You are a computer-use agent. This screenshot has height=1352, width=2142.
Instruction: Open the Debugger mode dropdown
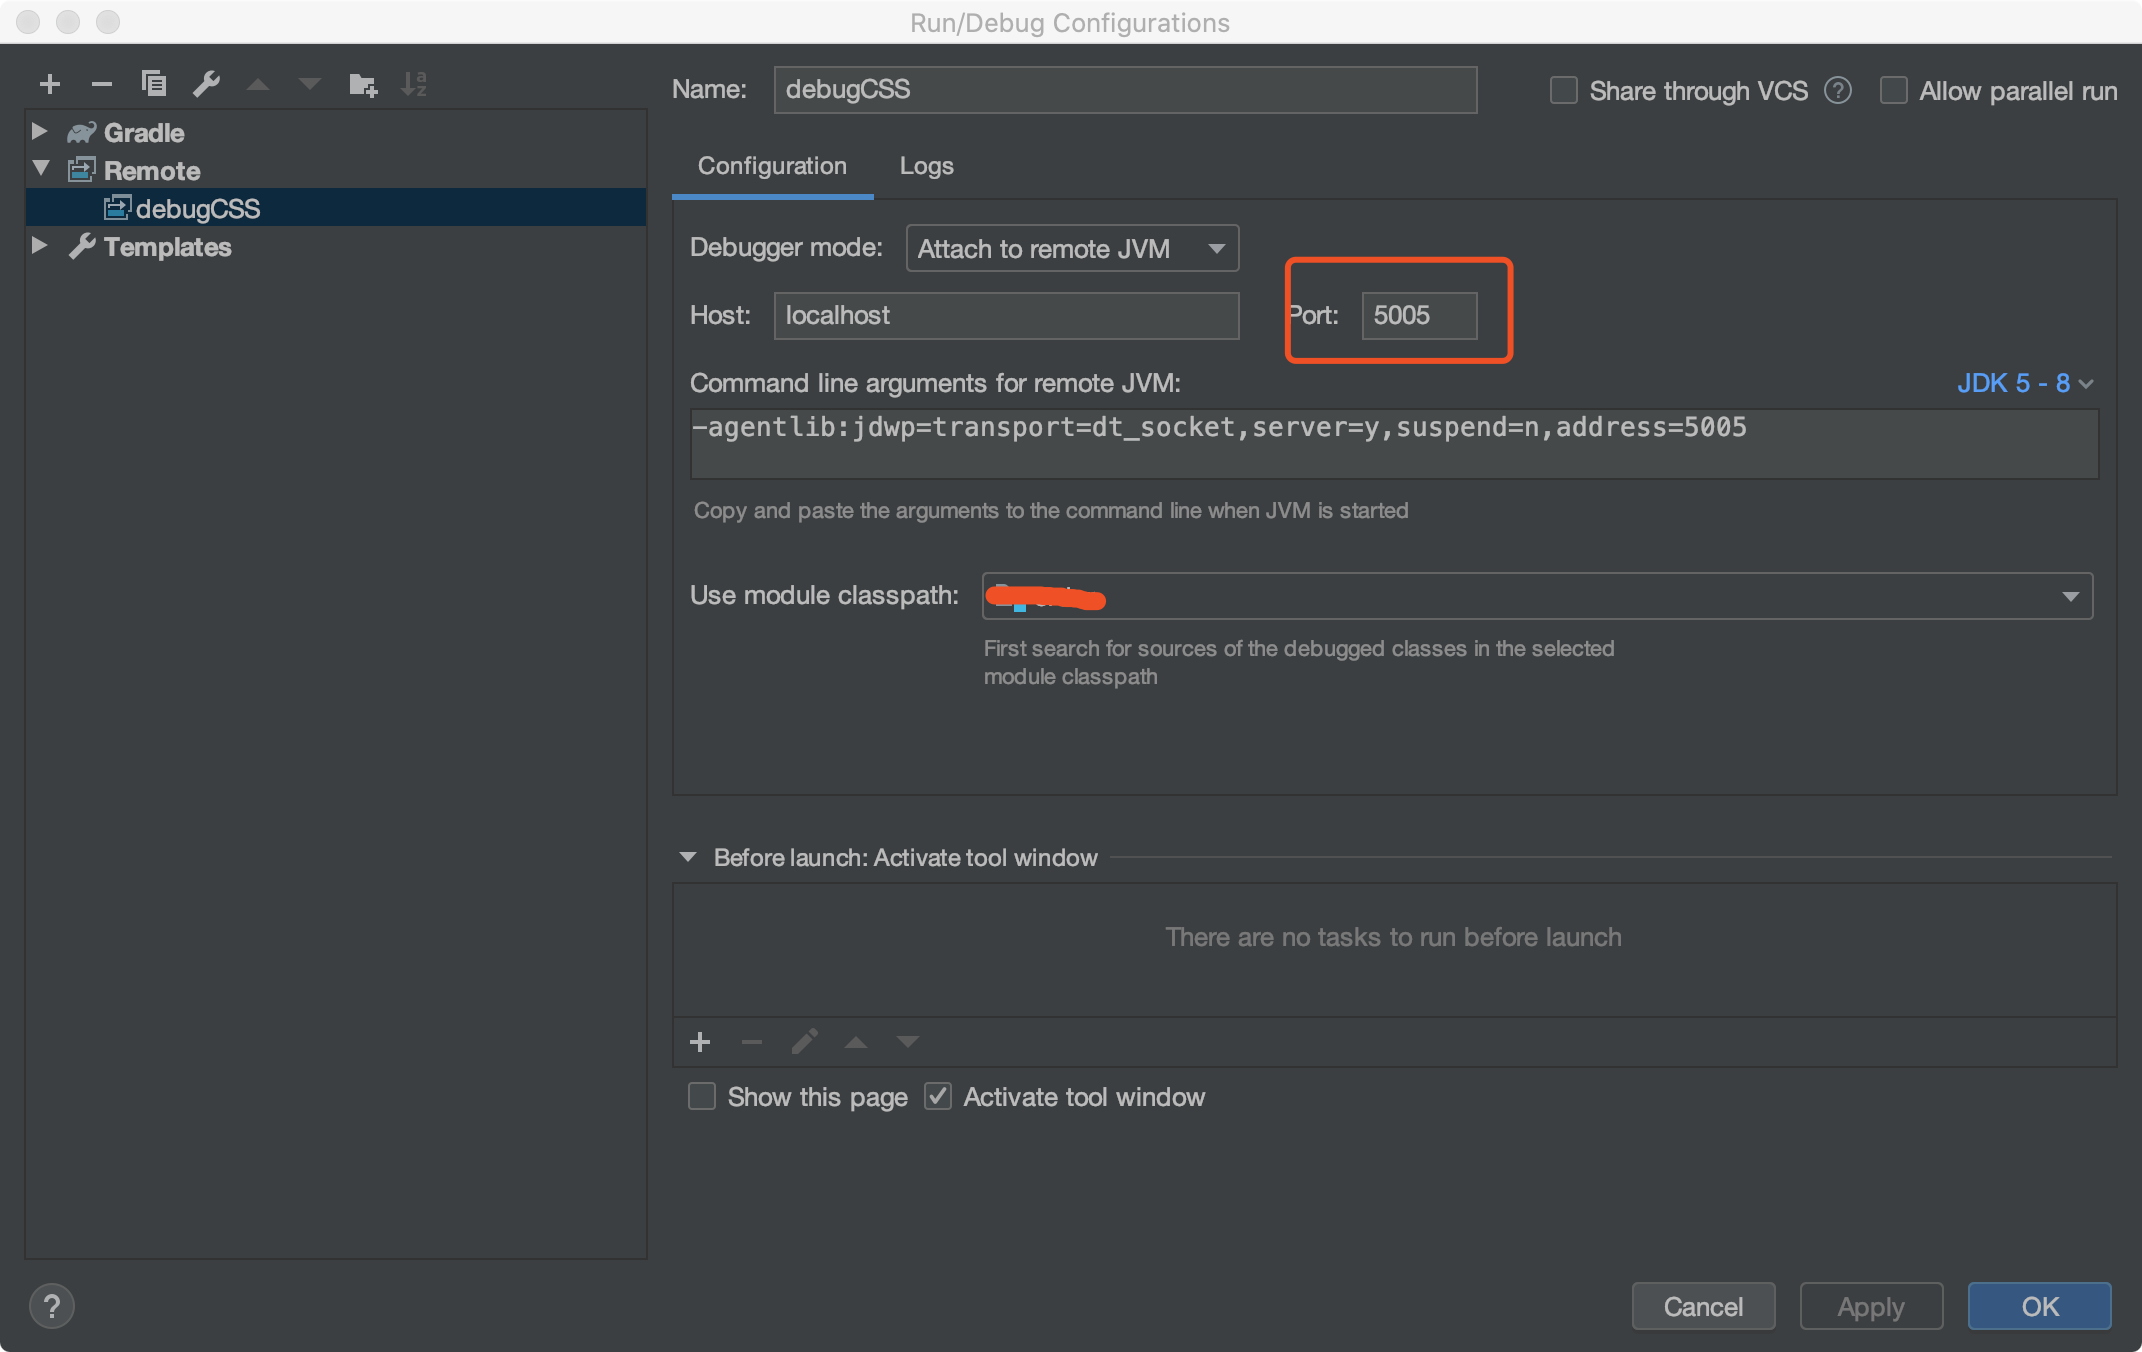1072,248
